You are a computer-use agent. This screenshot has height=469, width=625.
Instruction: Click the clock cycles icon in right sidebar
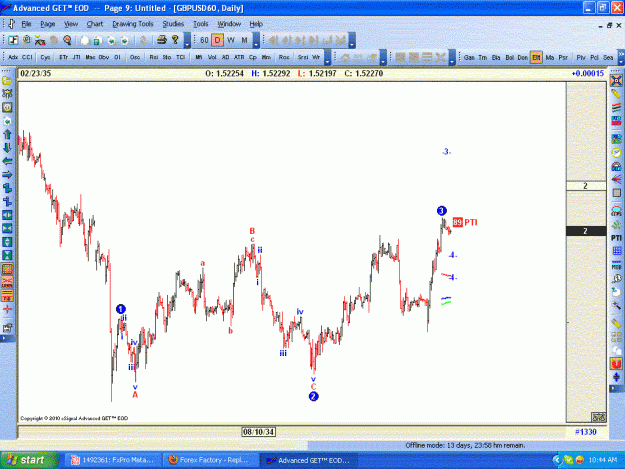pyautogui.click(x=616, y=153)
